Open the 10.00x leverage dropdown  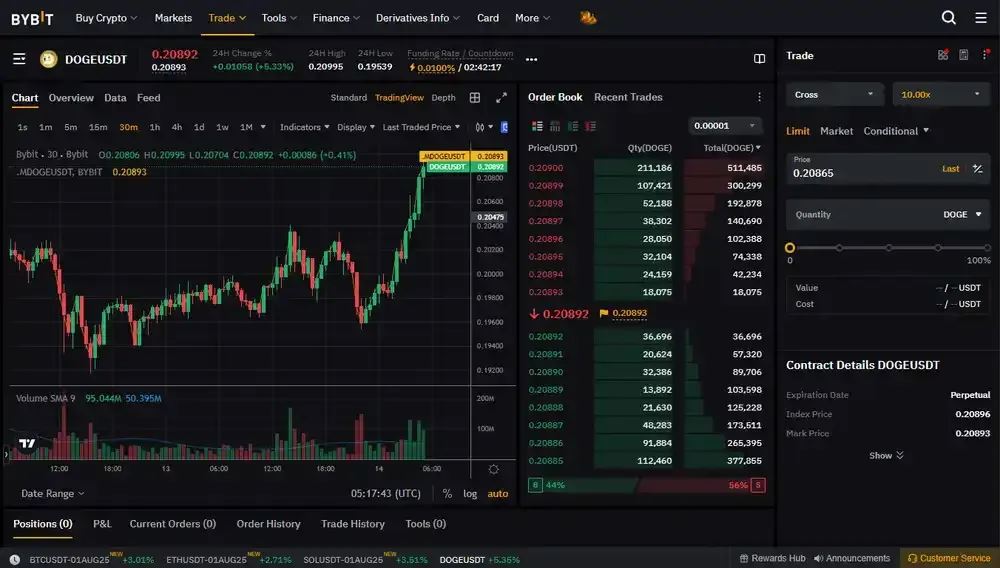[941, 94]
